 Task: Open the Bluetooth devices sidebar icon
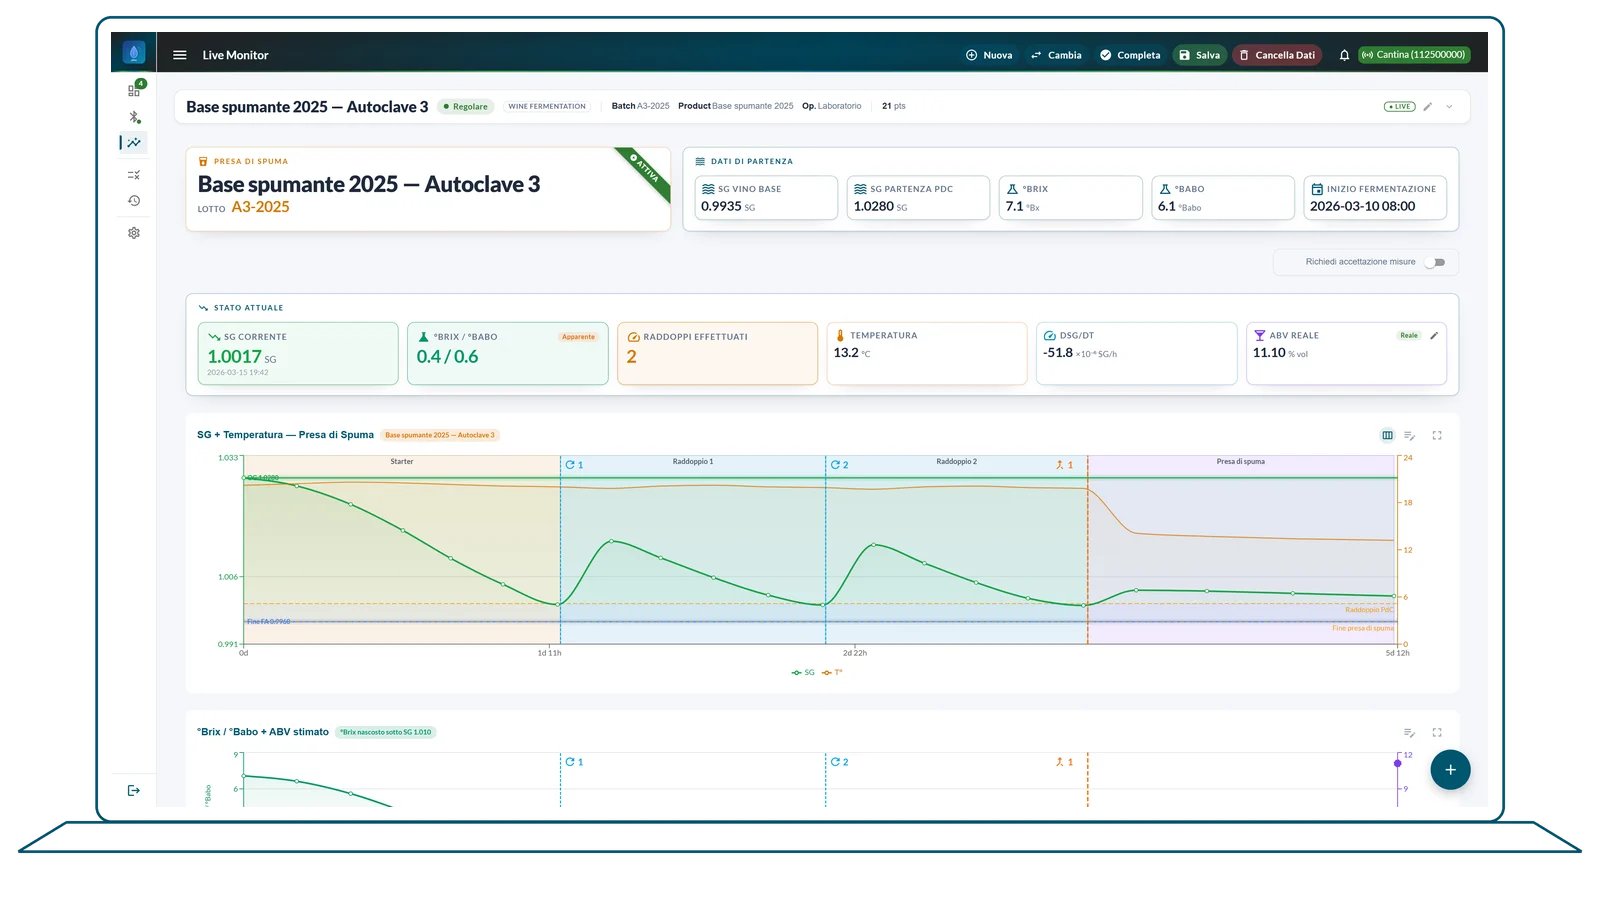(x=134, y=117)
